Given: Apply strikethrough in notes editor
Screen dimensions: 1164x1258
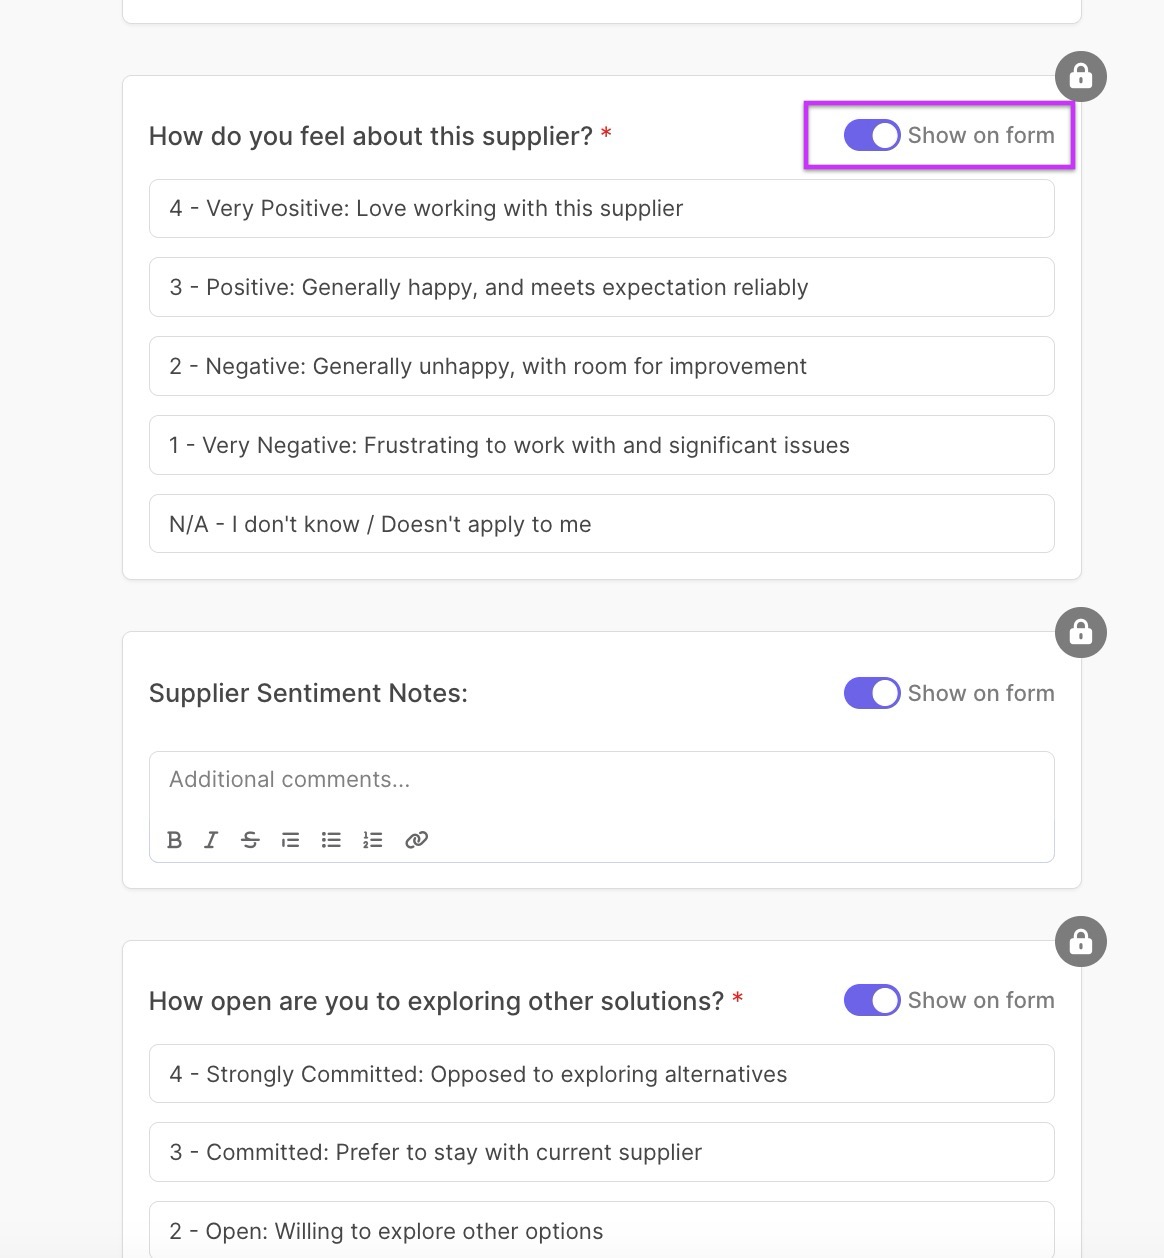Looking at the screenshot, I should coord(250,840).
